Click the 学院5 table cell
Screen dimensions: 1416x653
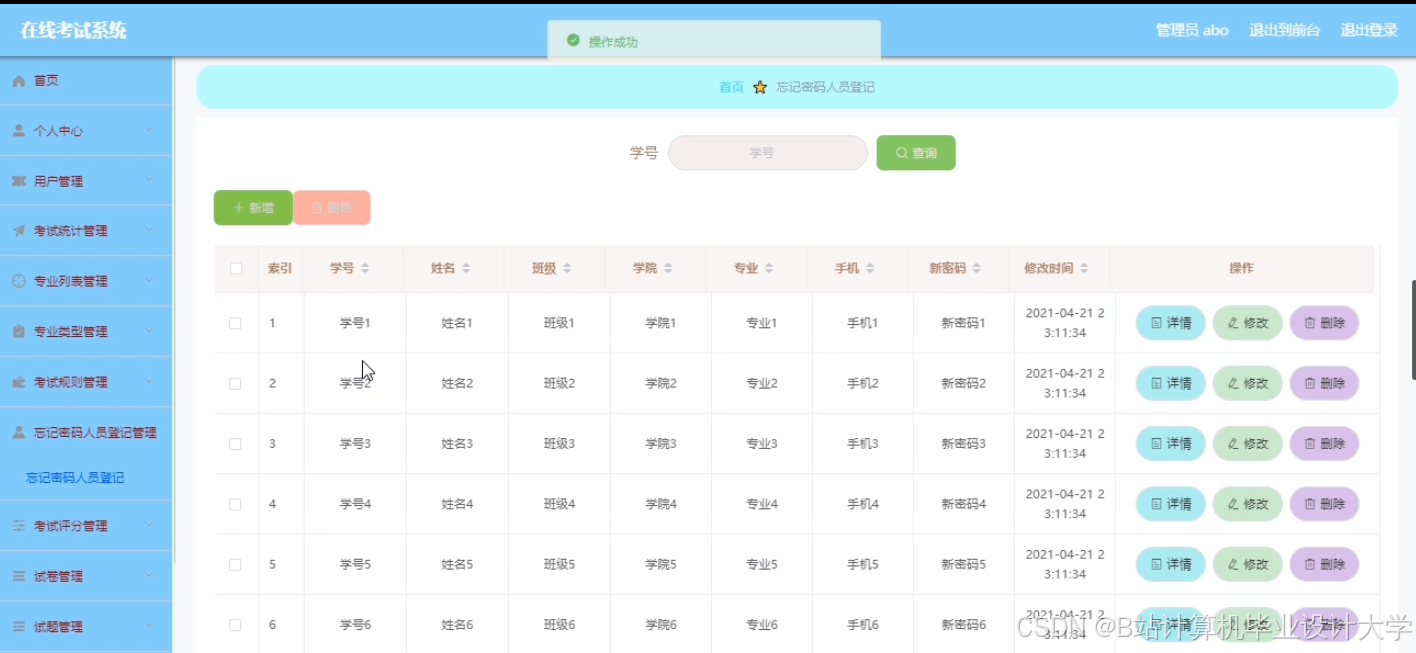pyautogui.click(x=660, y=564)
